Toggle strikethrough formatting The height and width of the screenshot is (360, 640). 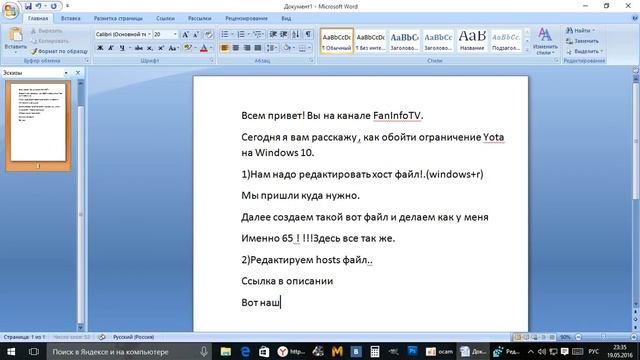tap(139, 48)
